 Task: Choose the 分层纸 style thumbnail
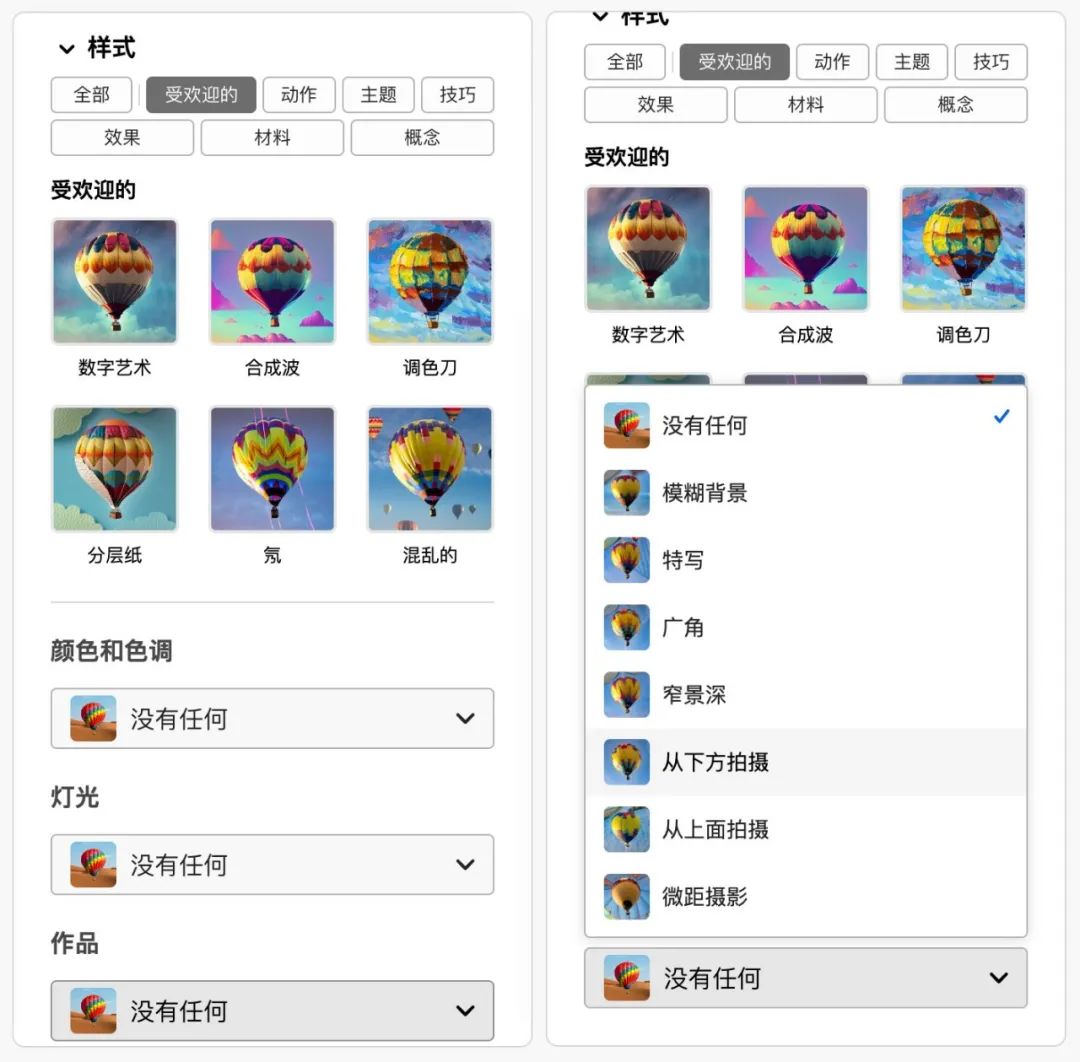(114, 469)
